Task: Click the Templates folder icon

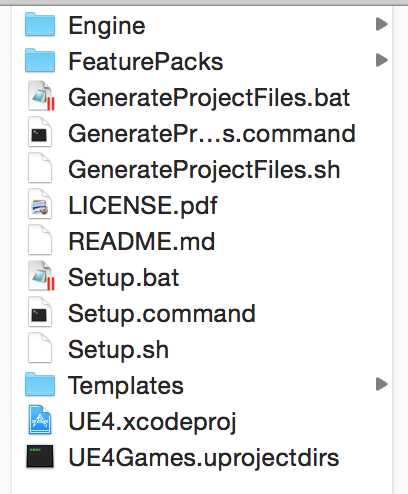Action: [40, 384]
